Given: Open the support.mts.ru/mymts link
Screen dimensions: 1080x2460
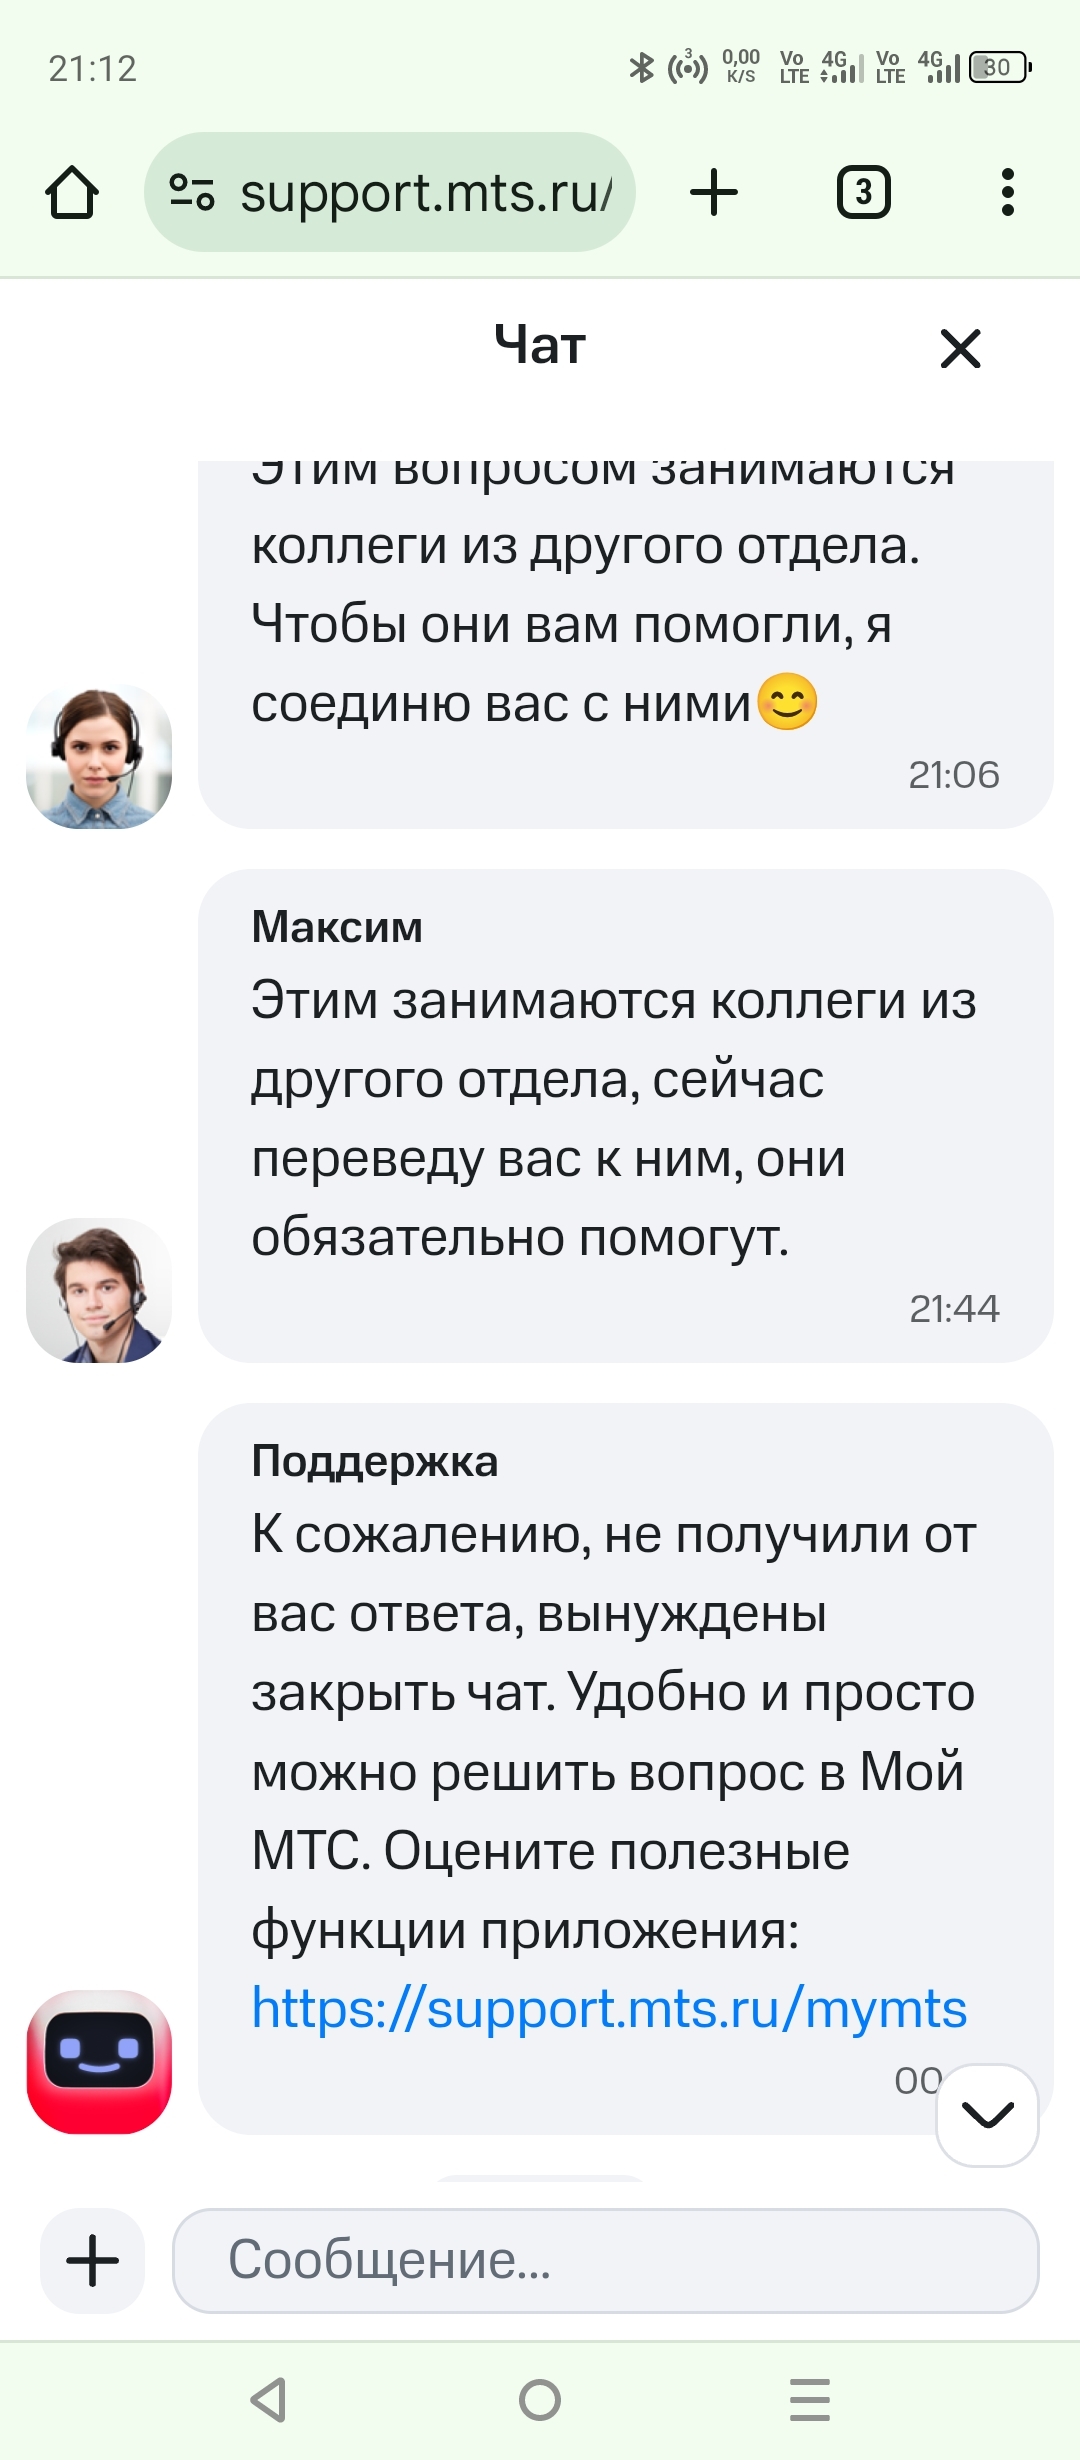Looking at the screenshot, I should click(609, 2008).
